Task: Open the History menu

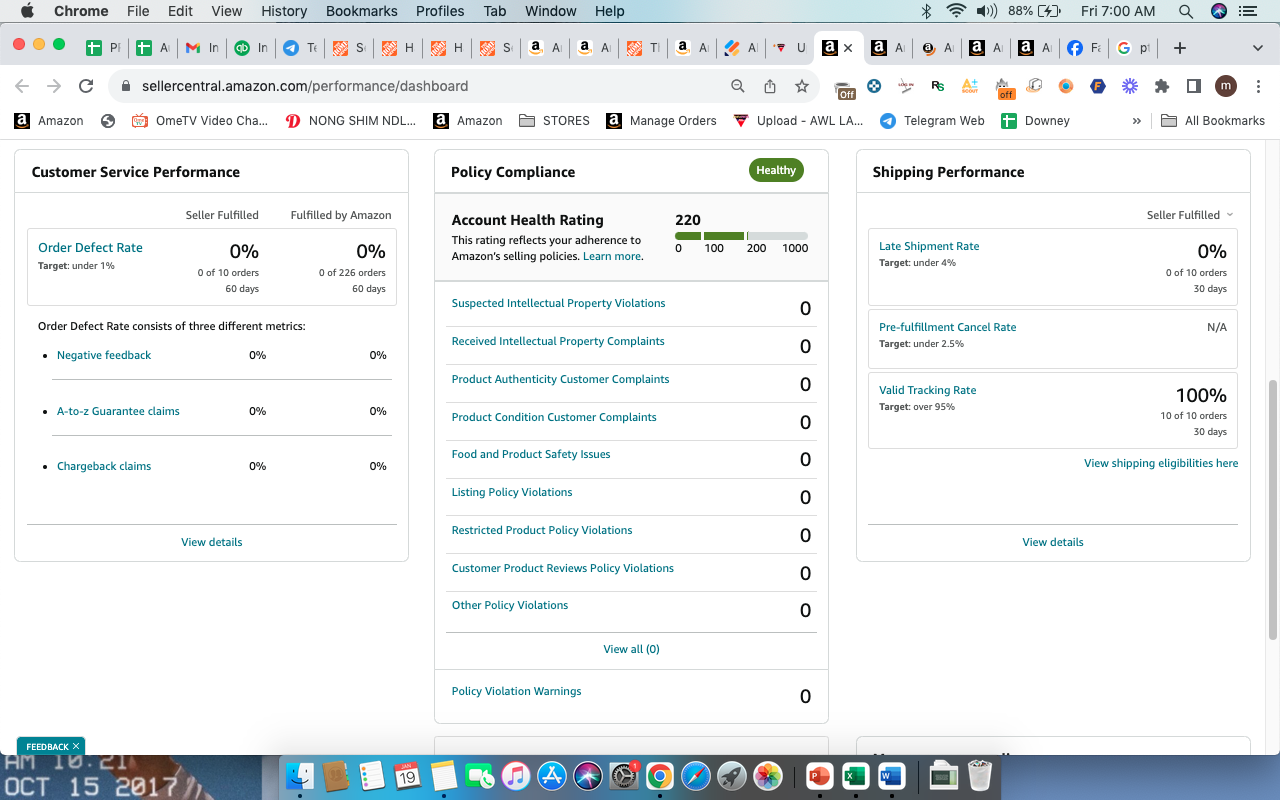Action: point(284,11)
